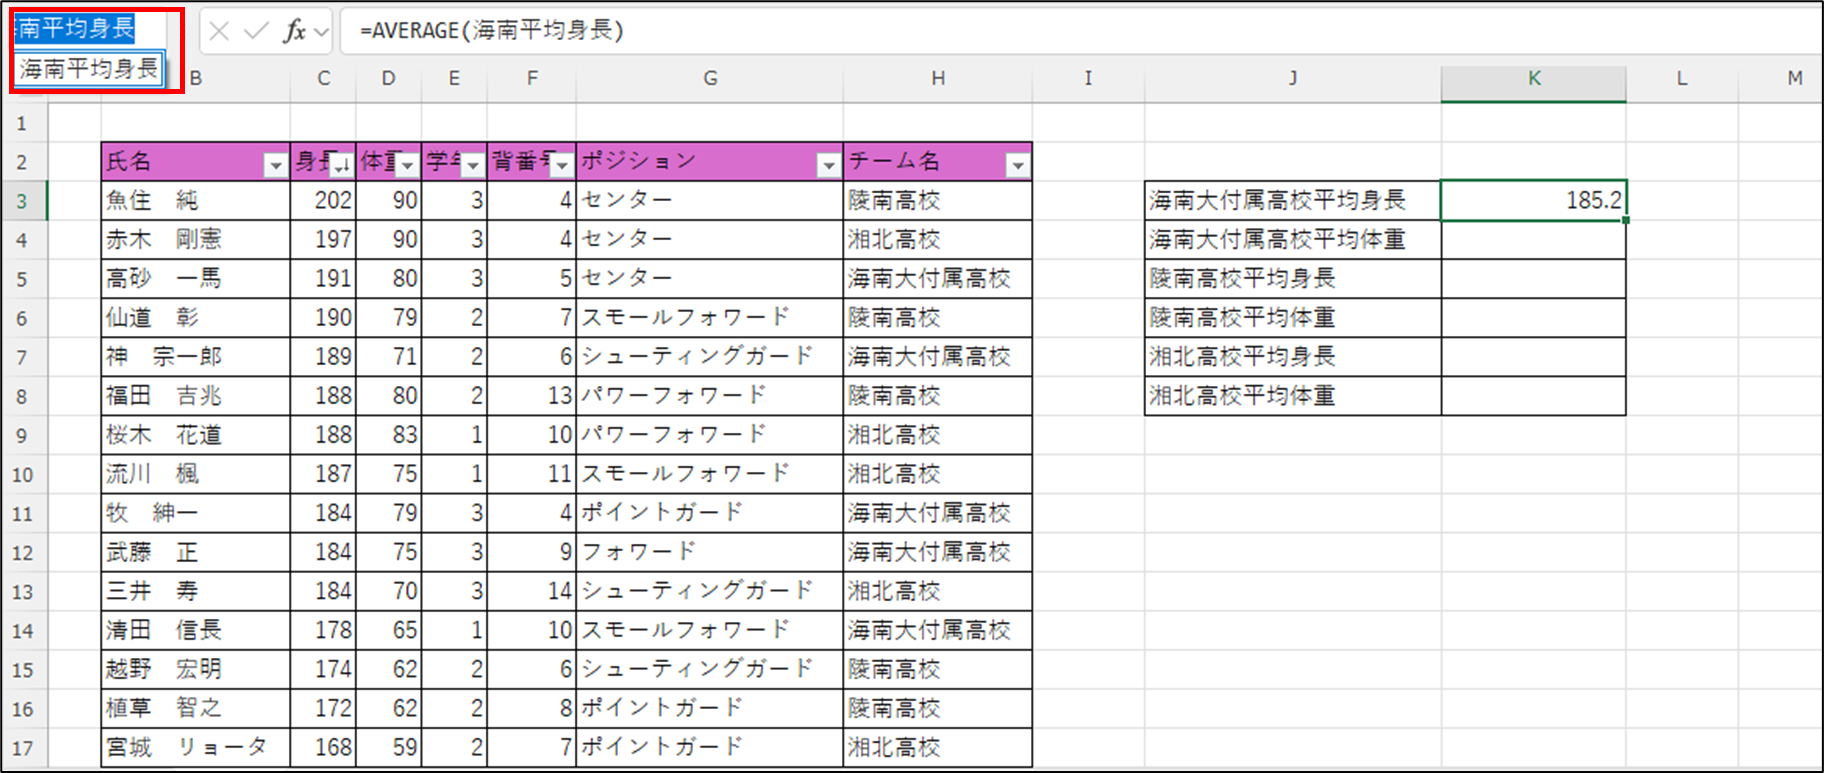Click the cancel (X) icon in formula bar
Screen dimensions: 1824x773
(x=220, y=31)
